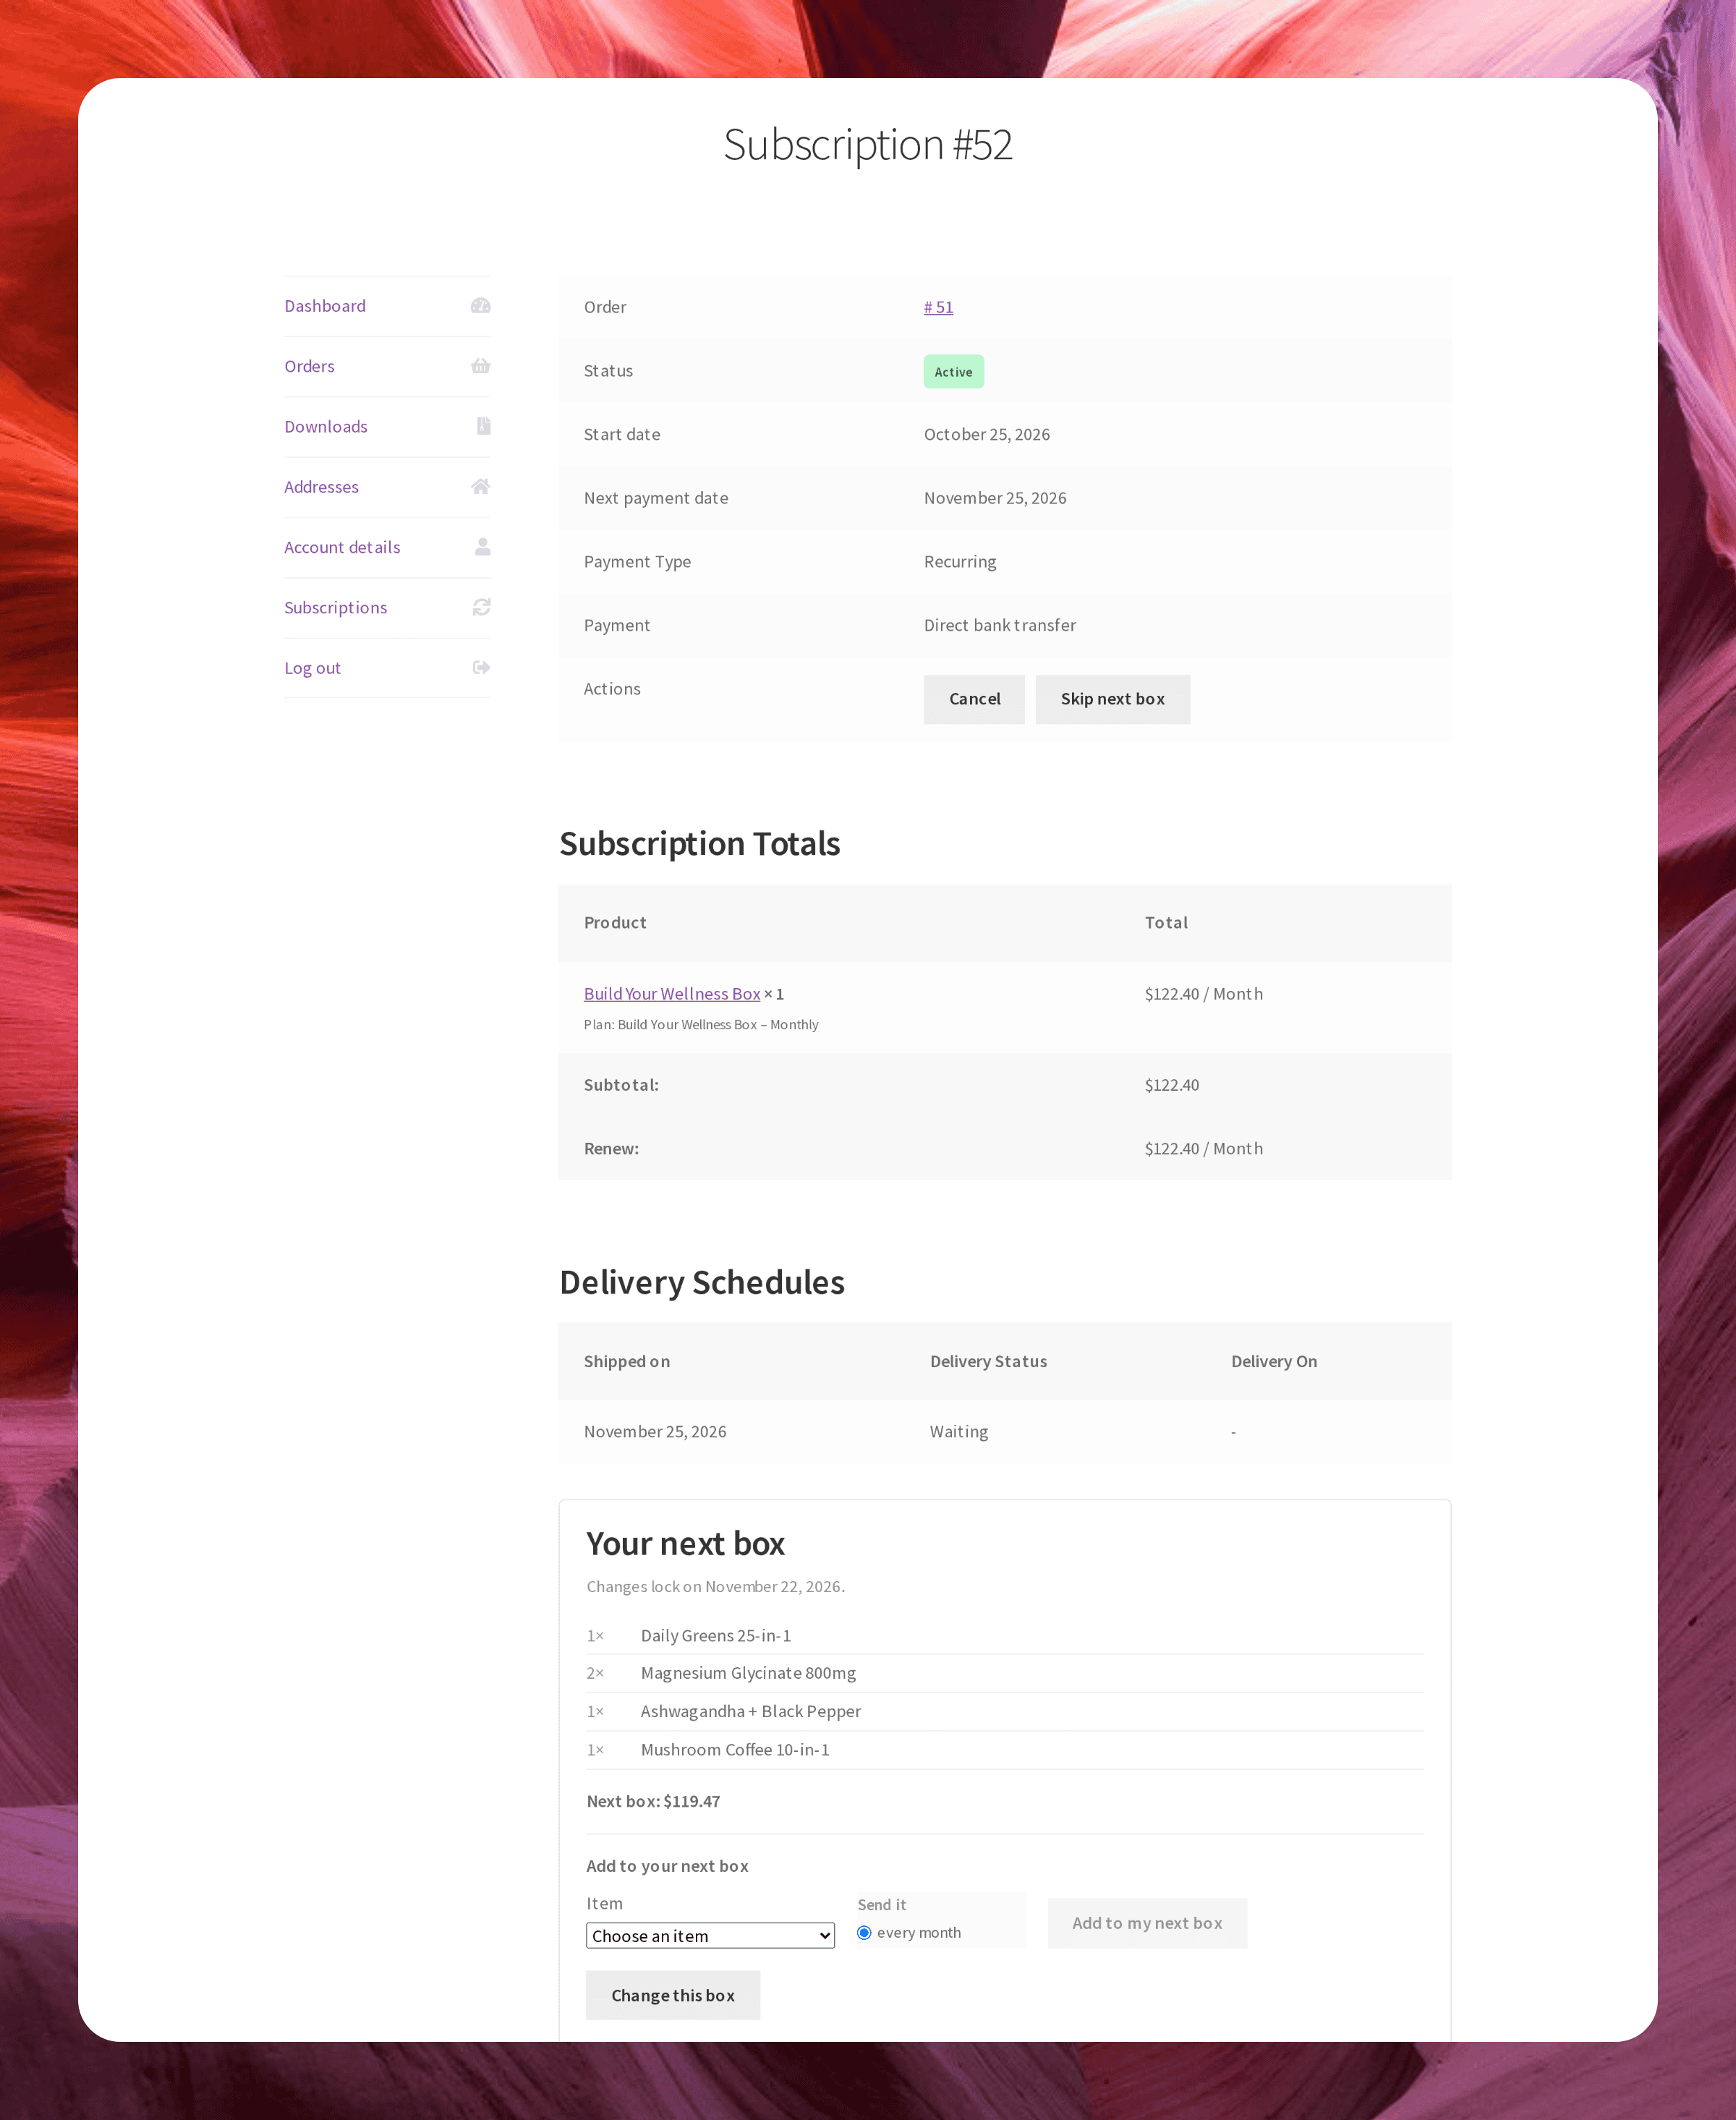Click the Active status badge
Viewport: 1736px width, 2120px height.
click(x=953, y=372)
